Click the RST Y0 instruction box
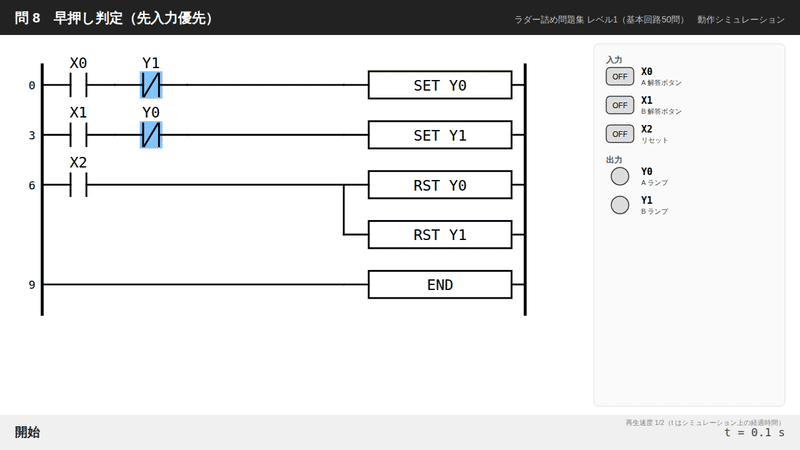The height and width of the screenshot is (450, 800). [x=440, y=185]
